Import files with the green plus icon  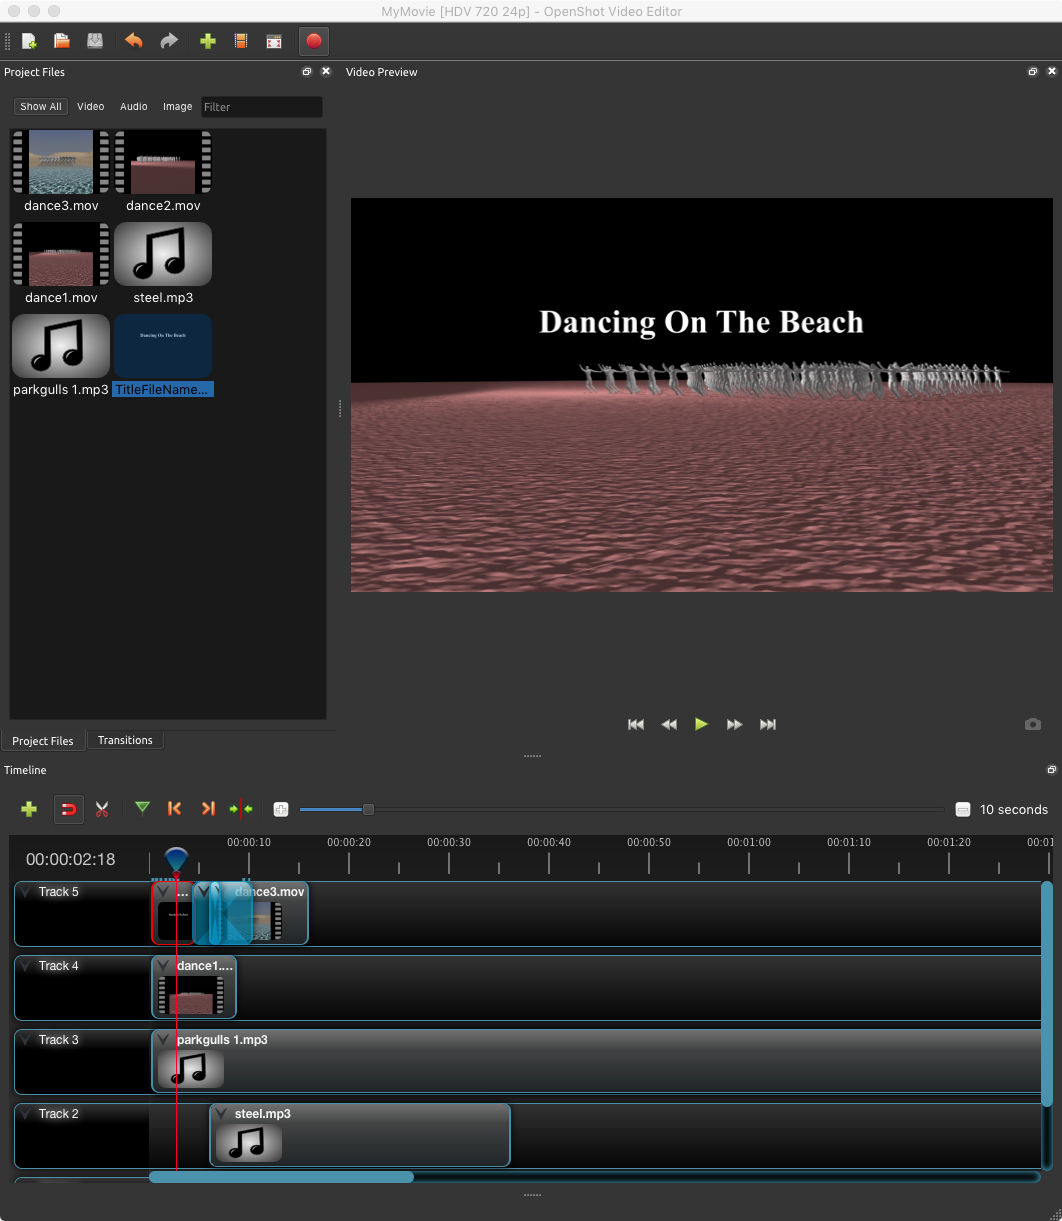(x=207, y=41)
